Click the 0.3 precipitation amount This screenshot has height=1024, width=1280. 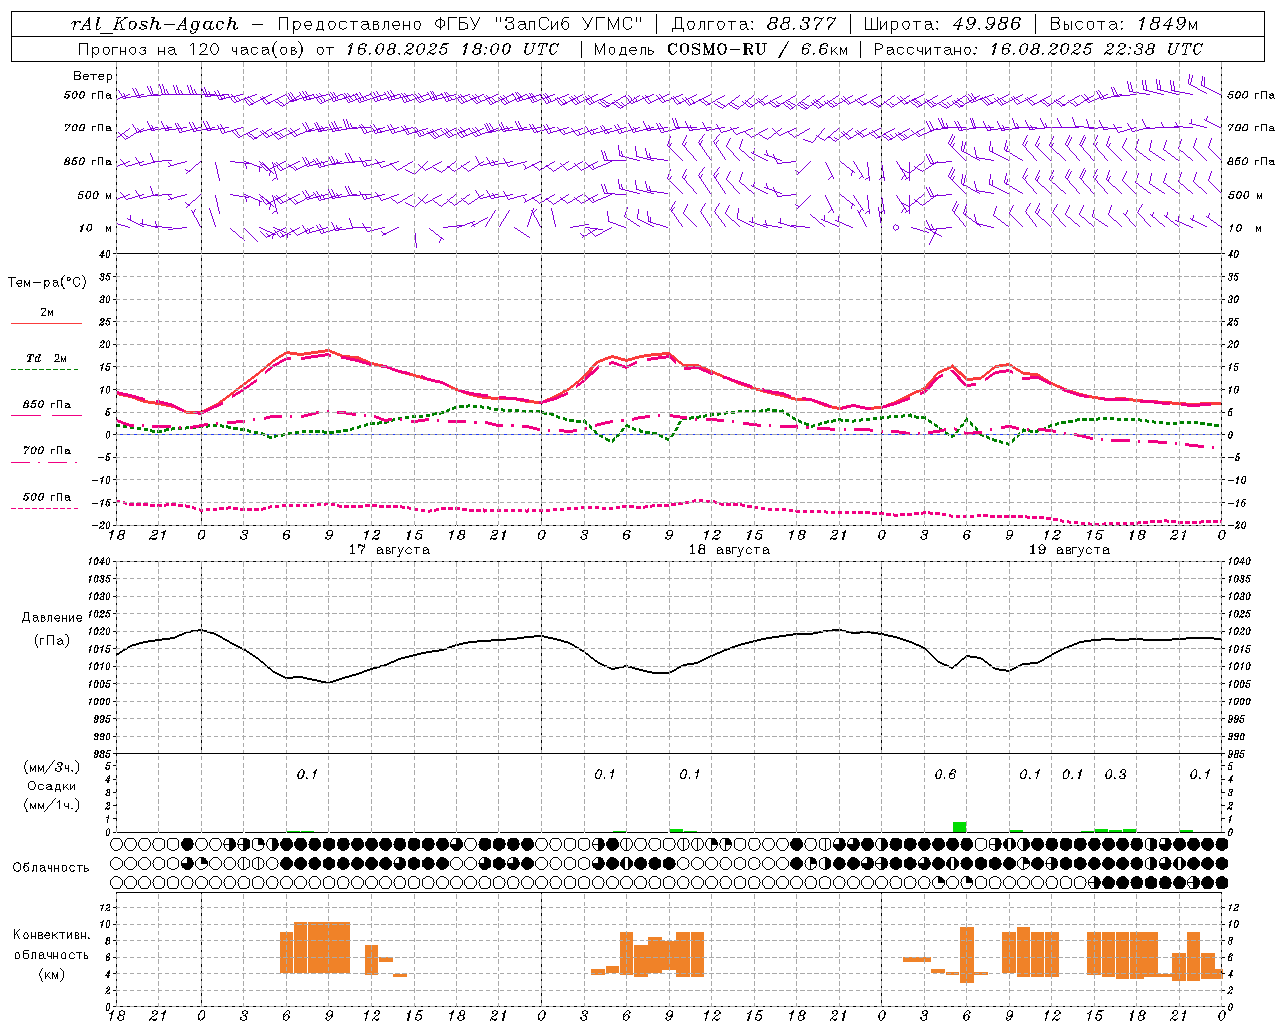1115,775
